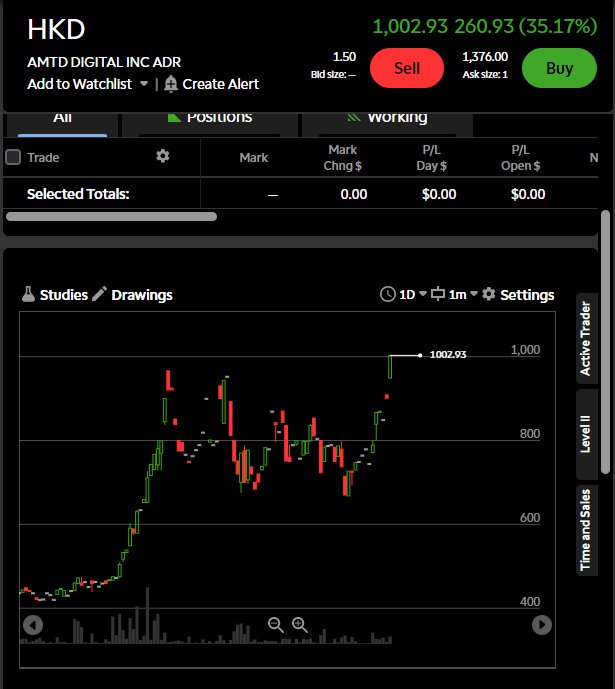Viewport: 615px width, 689px height.
Task: Click the chart Settings gear icon
Action: pyautogui.click(x=488, y=294)
